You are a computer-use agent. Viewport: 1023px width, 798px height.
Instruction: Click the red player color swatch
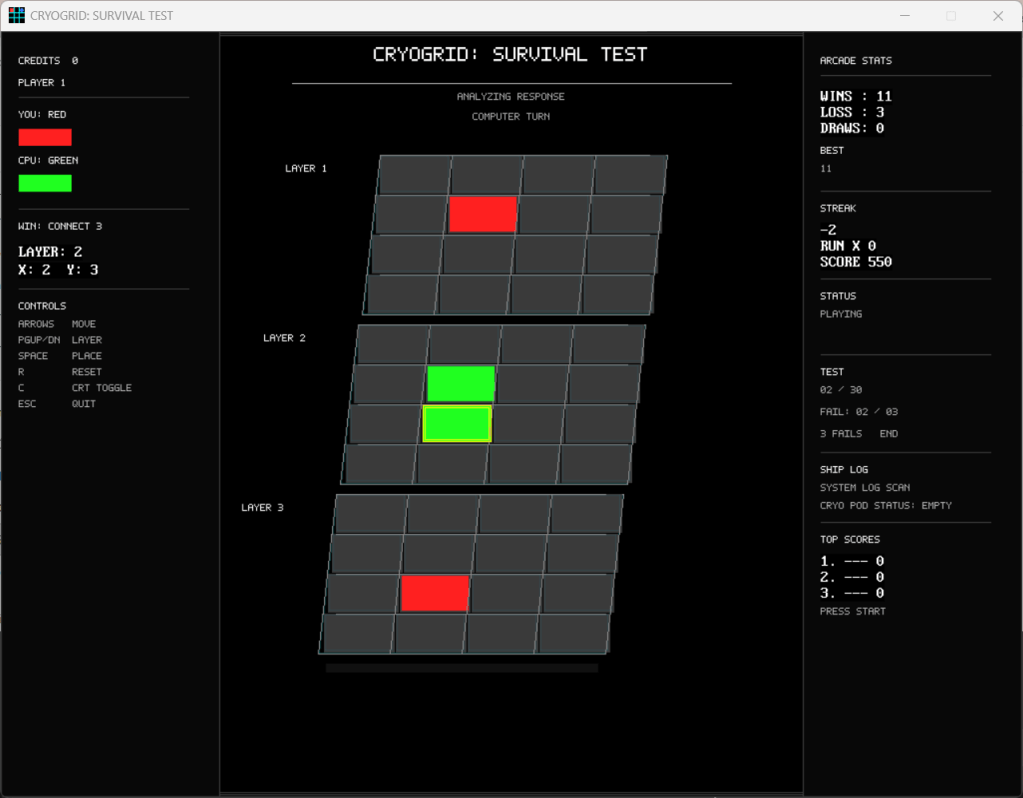coord(45,137)
